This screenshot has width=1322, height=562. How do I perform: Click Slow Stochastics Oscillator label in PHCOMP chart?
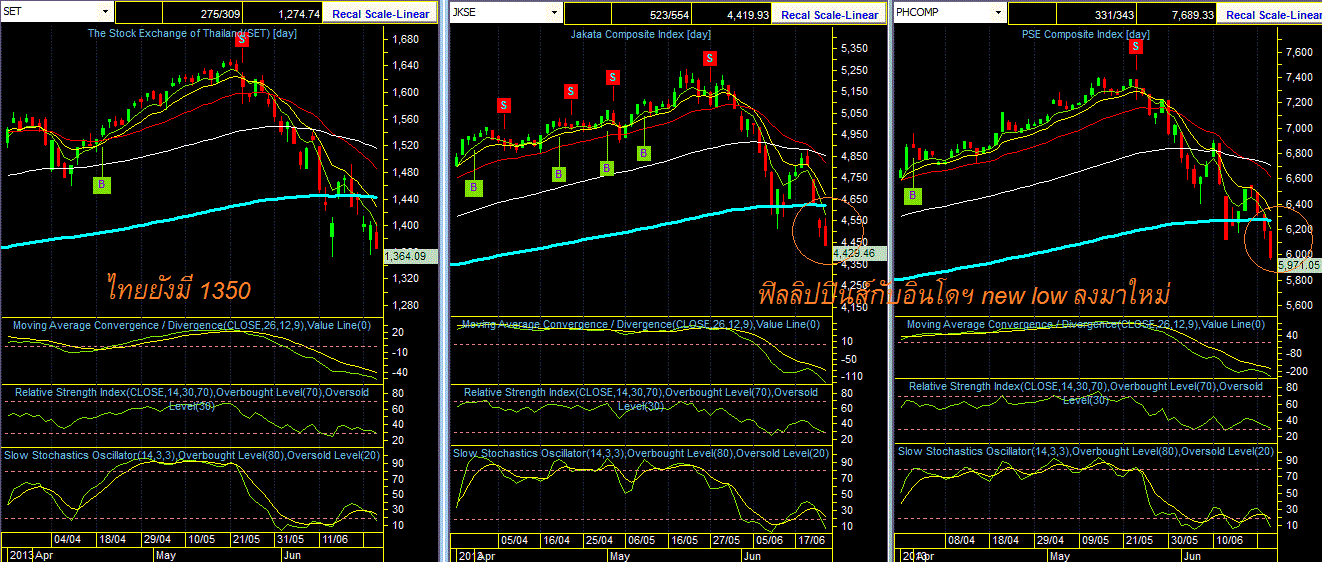(1086, 451)
